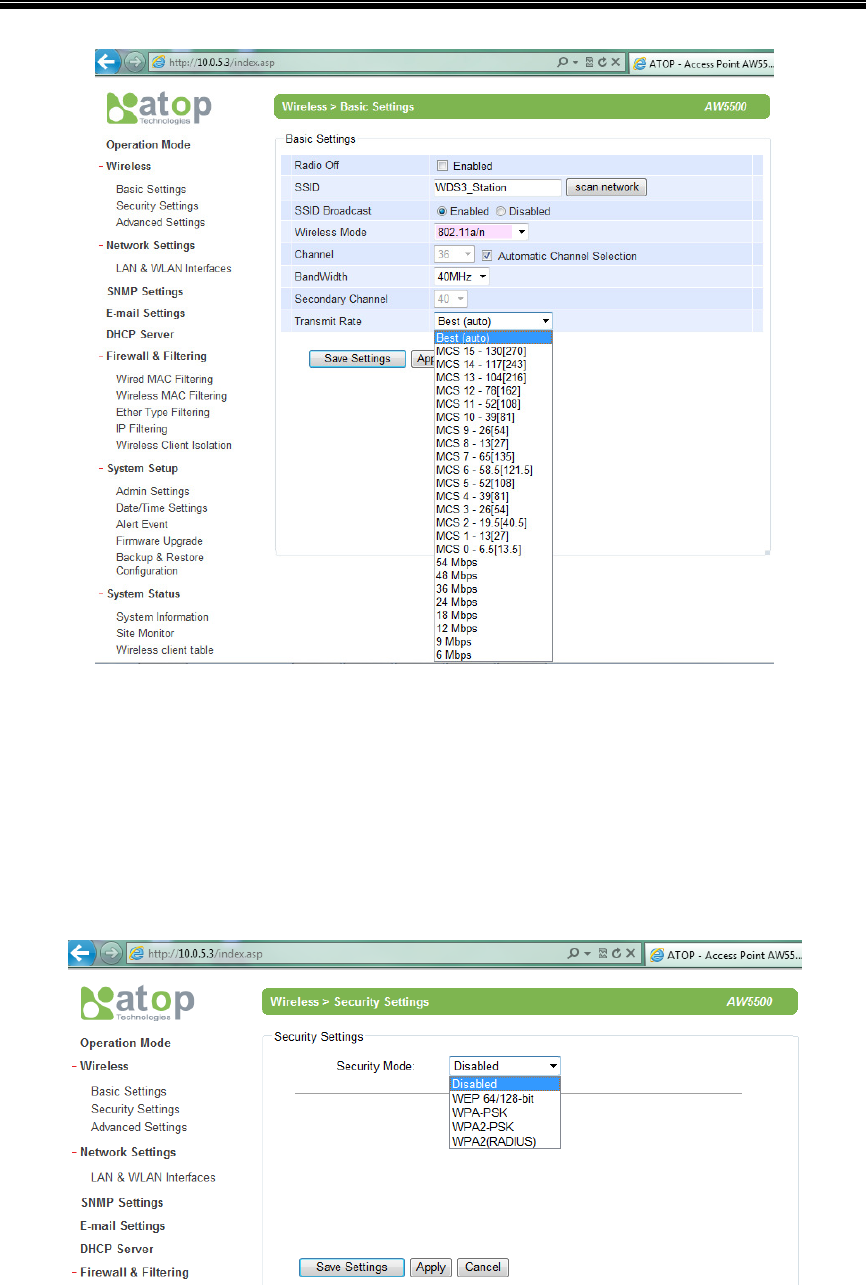
Task: Select WEP 64/128-bit security mode option
Action: coord(505,1098)
